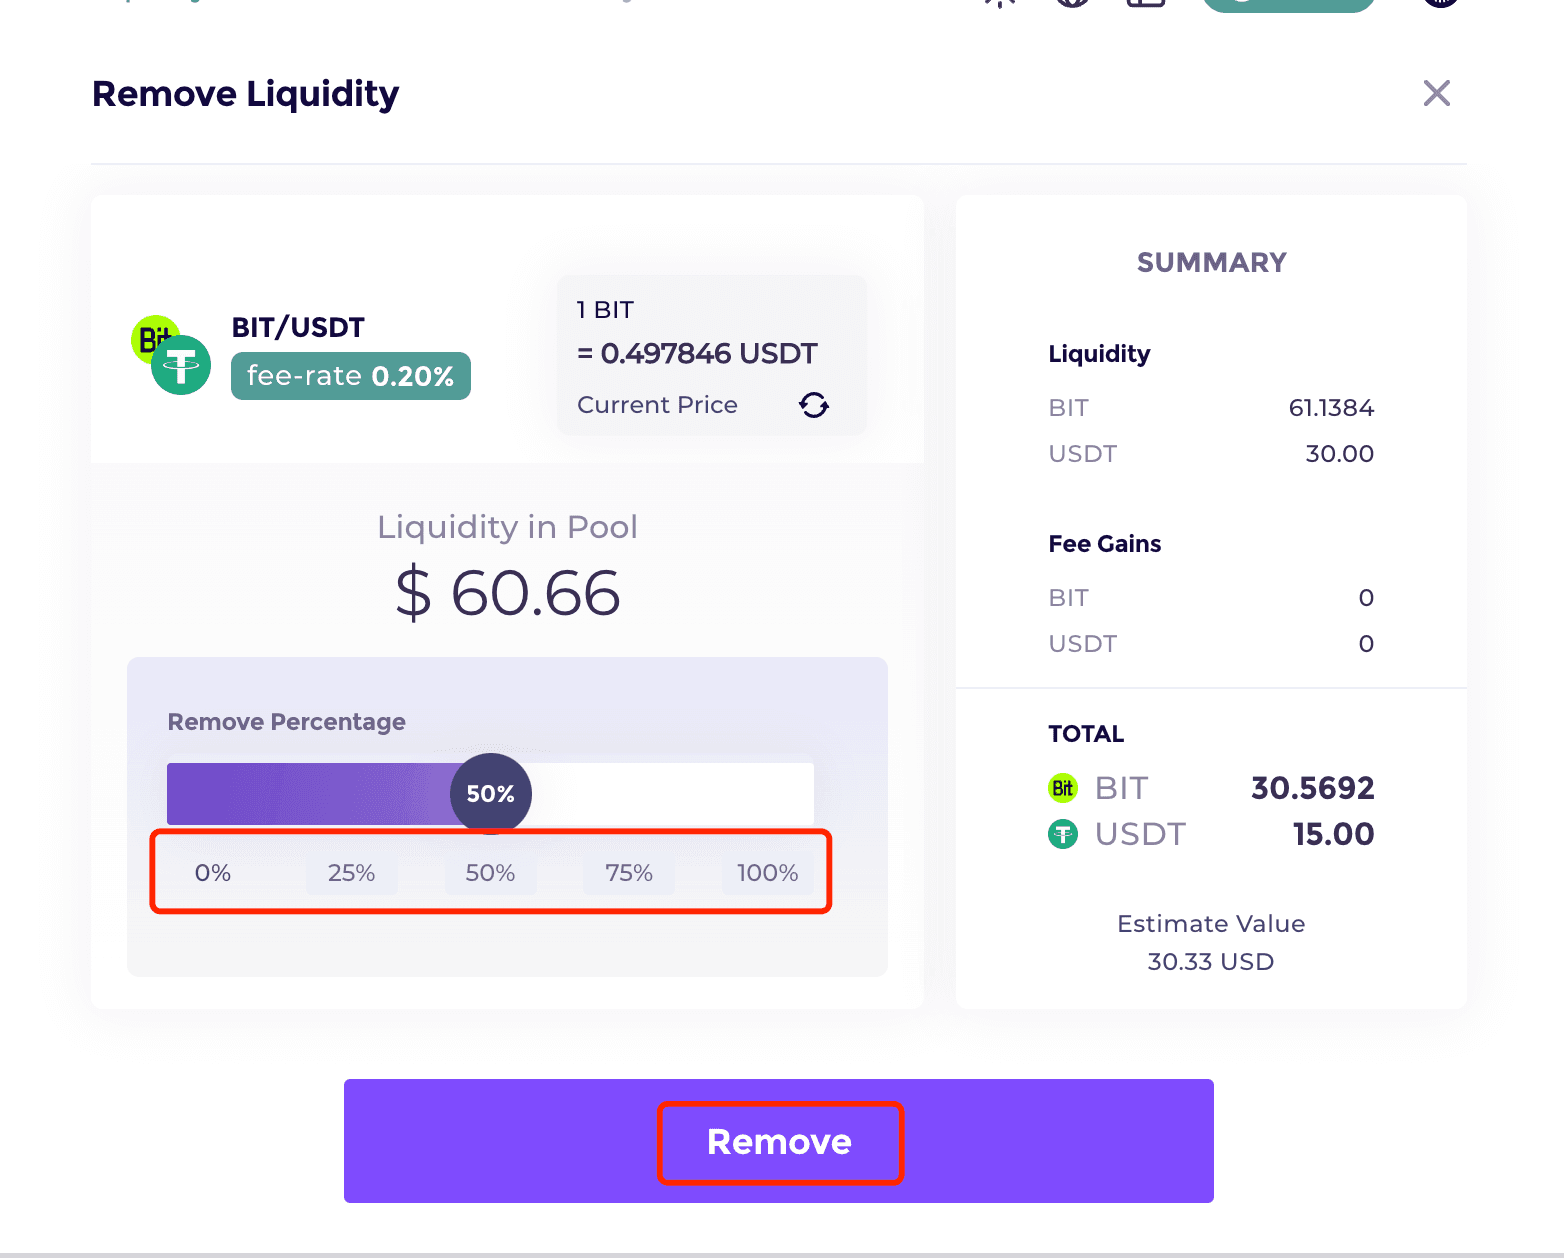Click the 50% slider handle knob

point(491,793)
